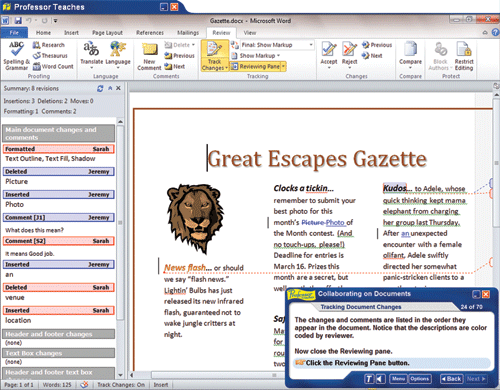Click the lion picture in document

[x=195, y=218]
